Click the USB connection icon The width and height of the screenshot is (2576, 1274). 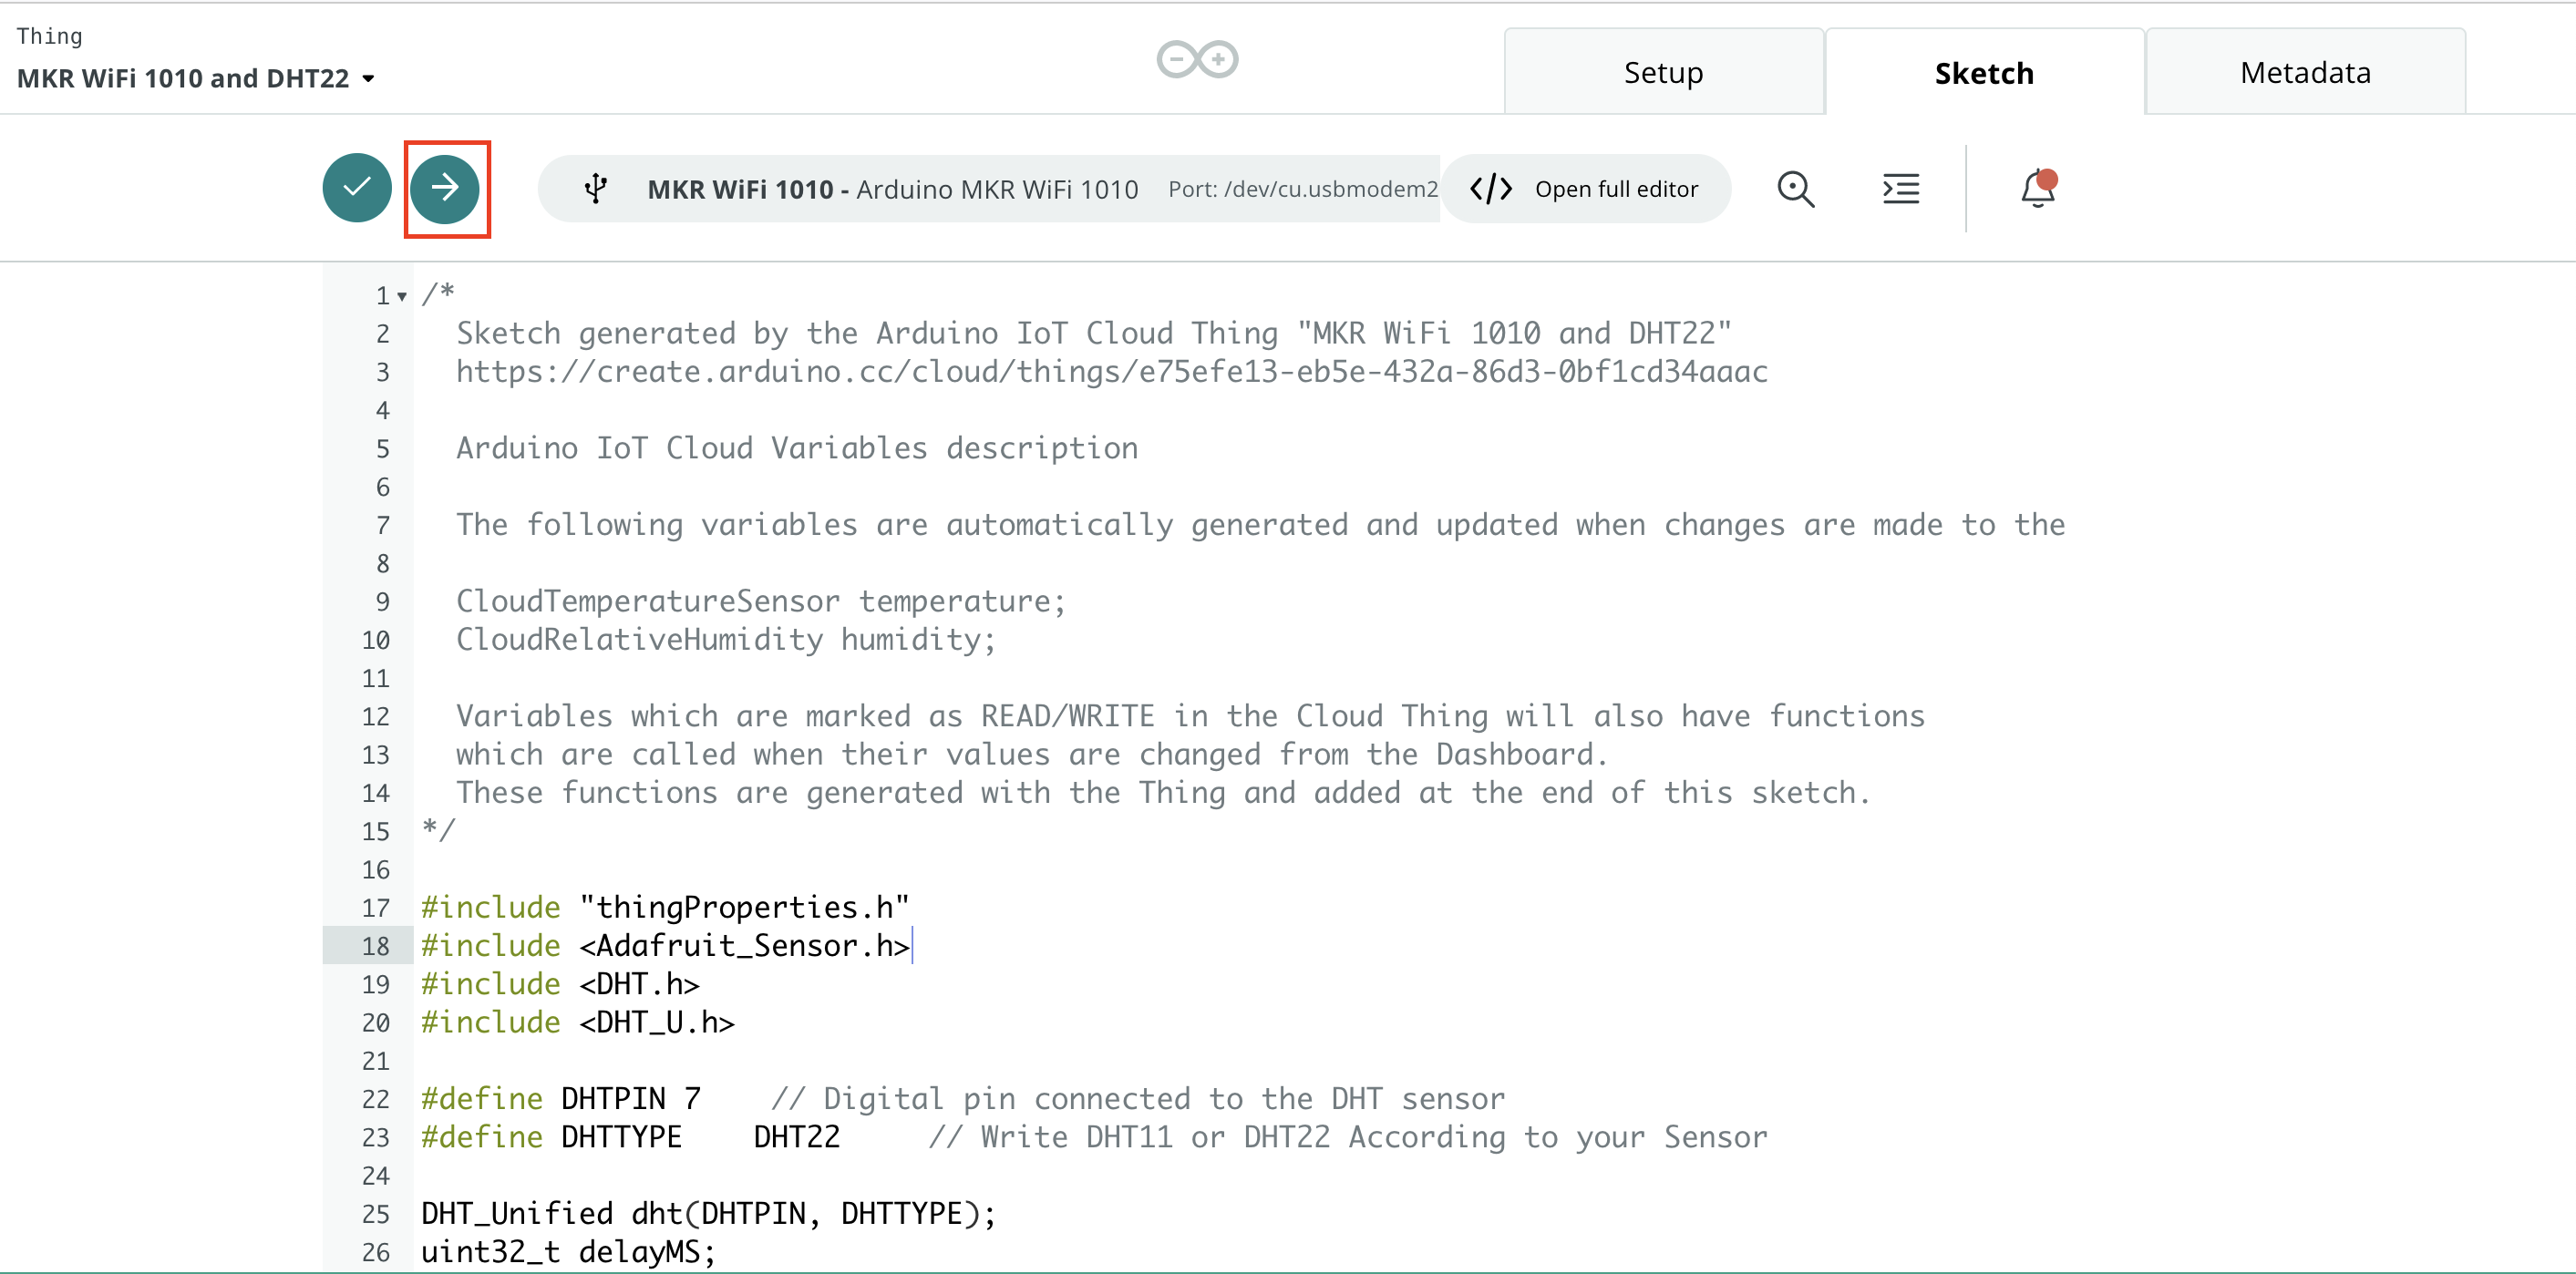tap(596, 188)
